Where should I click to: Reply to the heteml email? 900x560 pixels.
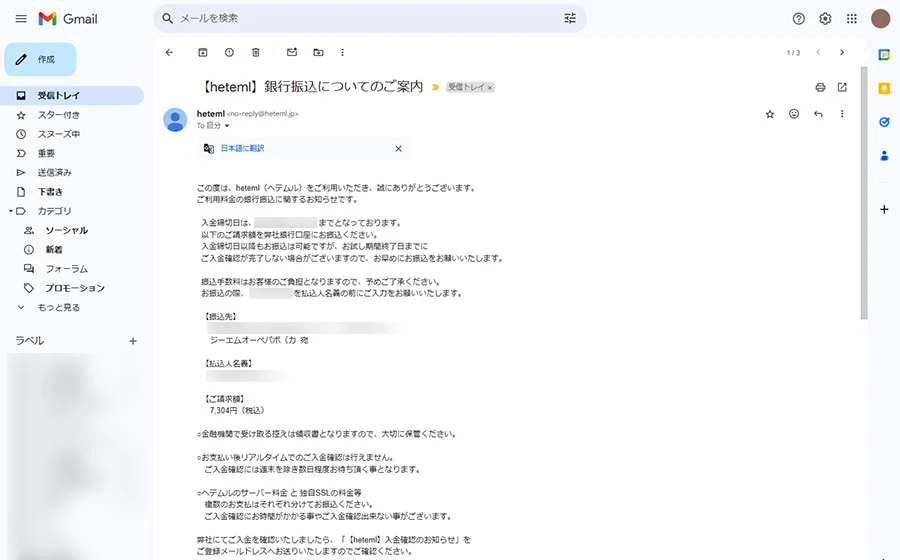[818, 114]
